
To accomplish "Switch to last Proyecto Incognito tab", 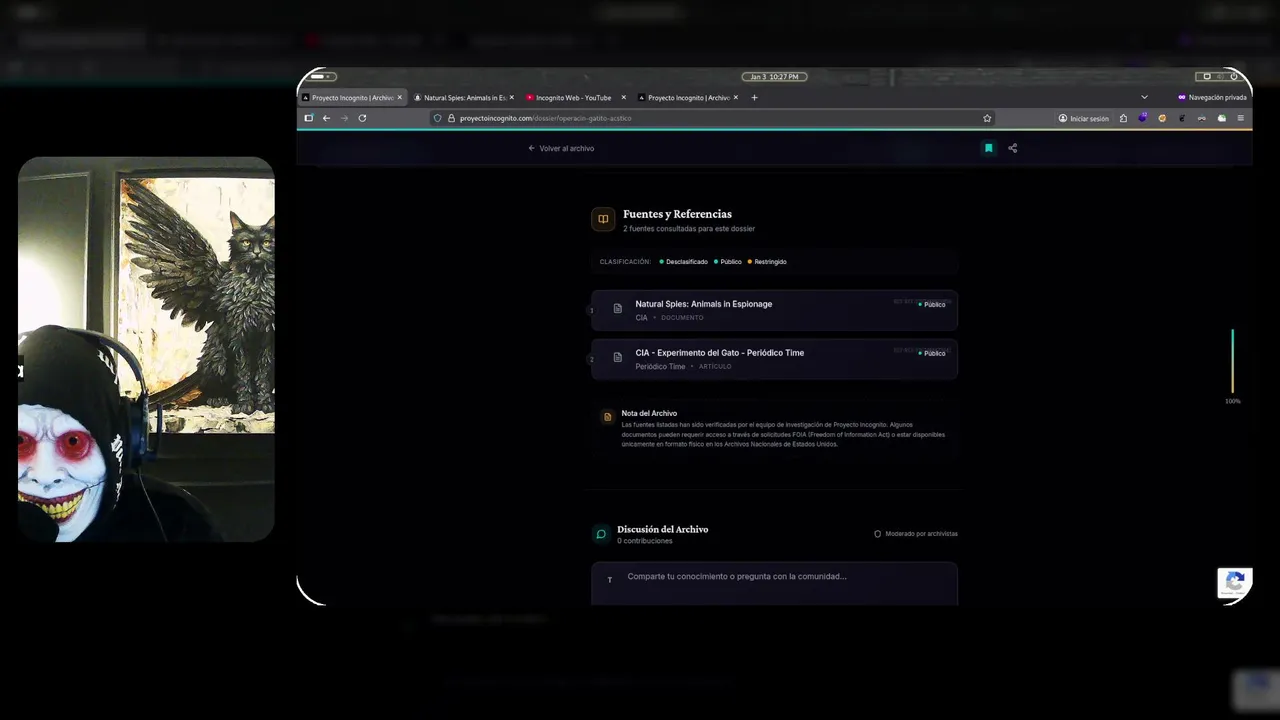I will click(688, 98).
